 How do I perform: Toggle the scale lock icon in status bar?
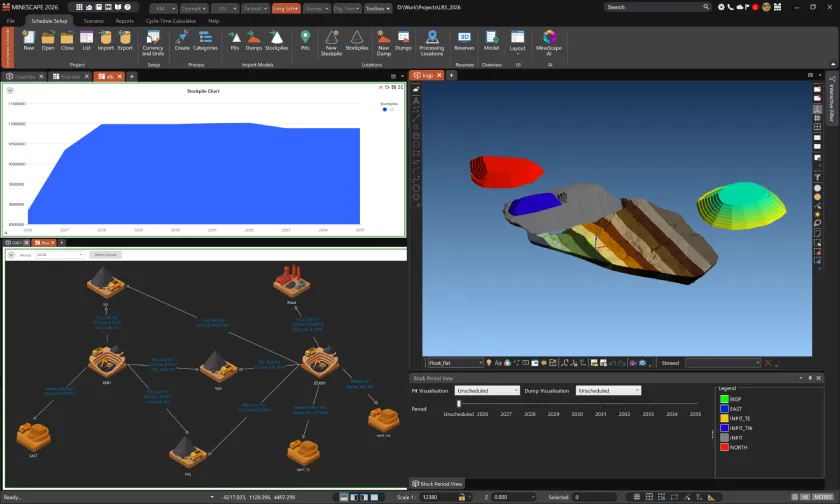pos(462,497)
